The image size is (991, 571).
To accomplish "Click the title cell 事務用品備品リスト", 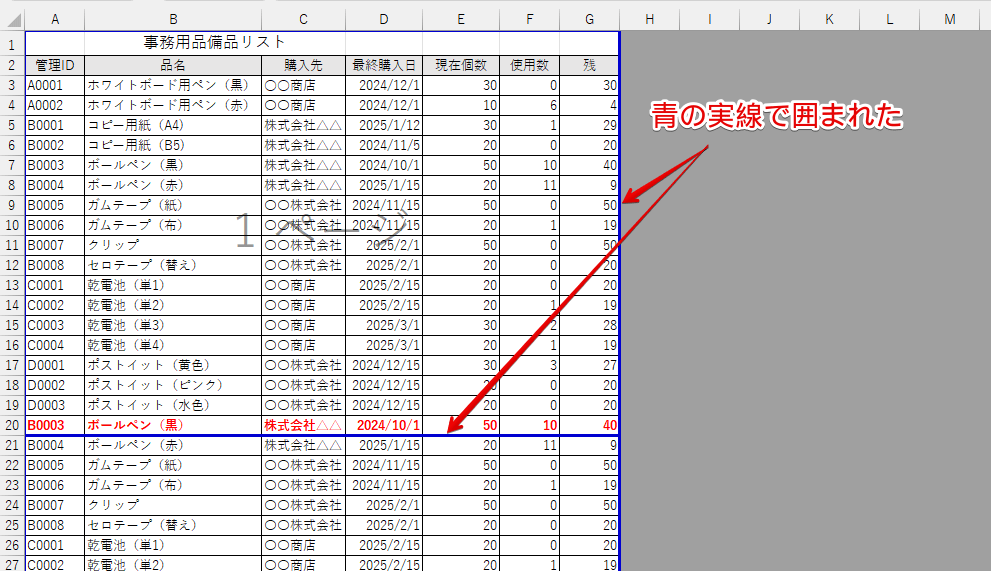I will 215,43.
